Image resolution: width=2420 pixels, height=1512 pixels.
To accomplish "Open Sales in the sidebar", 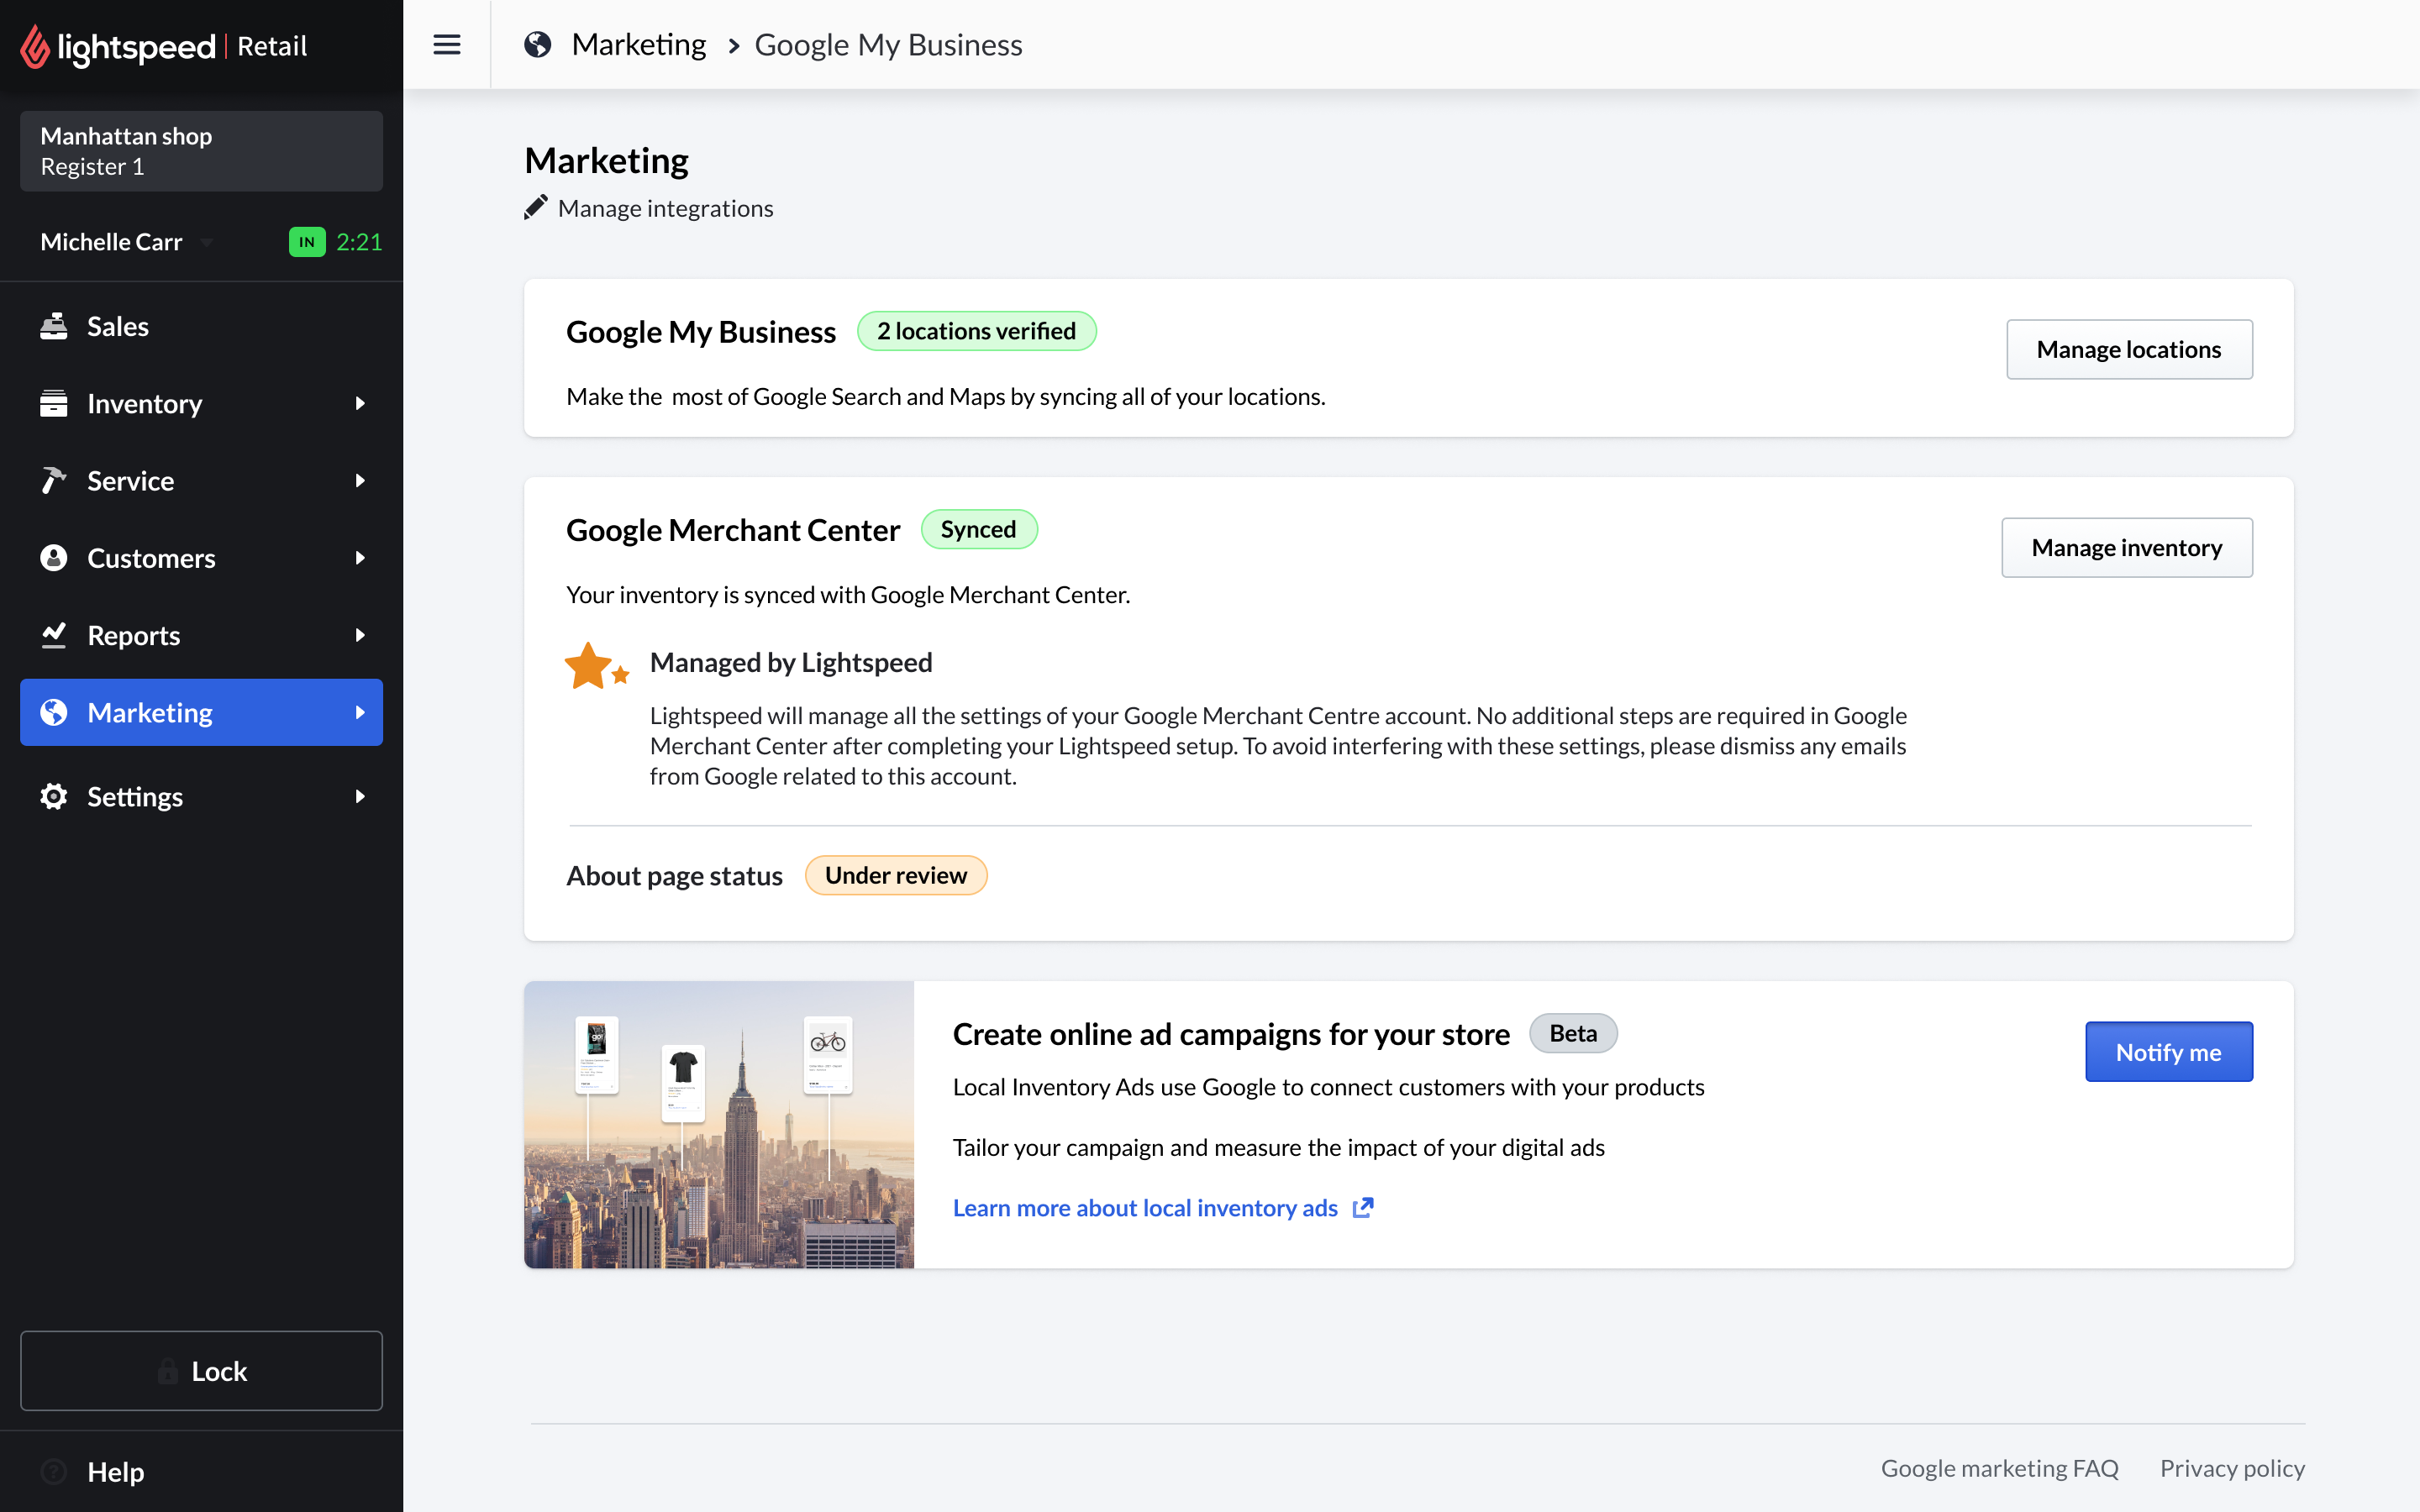I will 201,326.
